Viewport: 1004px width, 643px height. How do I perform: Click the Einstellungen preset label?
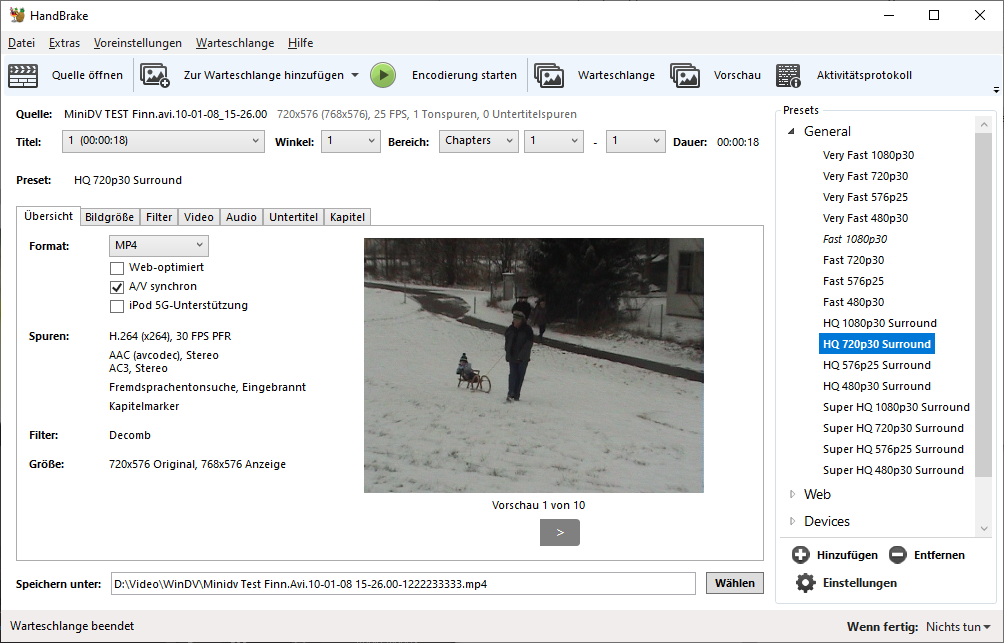(860, 583)
